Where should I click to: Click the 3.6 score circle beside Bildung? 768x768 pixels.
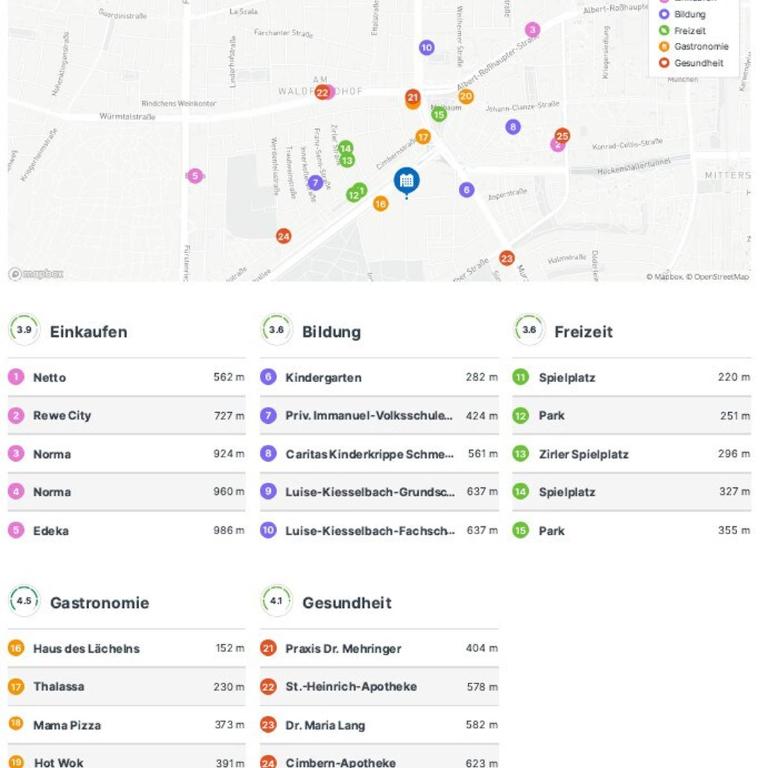click(276, 330)
